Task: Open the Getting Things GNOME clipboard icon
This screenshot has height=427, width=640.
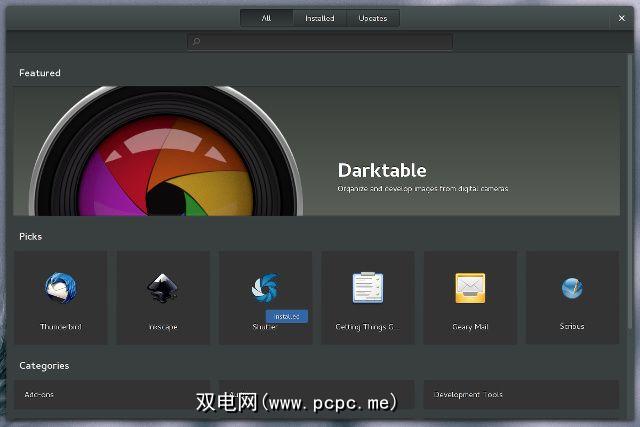Action: point(368,288)
